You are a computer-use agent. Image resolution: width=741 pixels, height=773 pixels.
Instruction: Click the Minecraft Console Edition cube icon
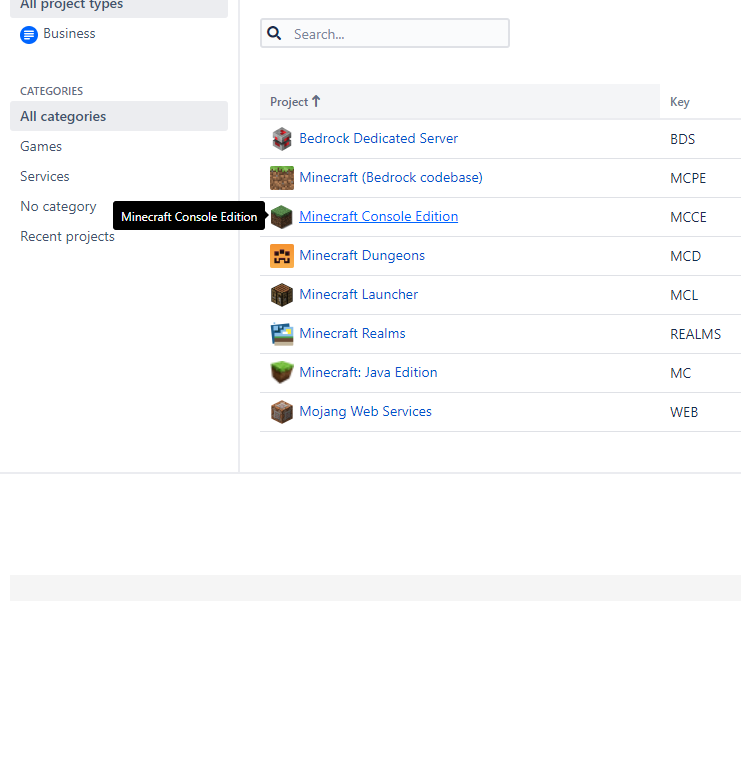[282, 217]
